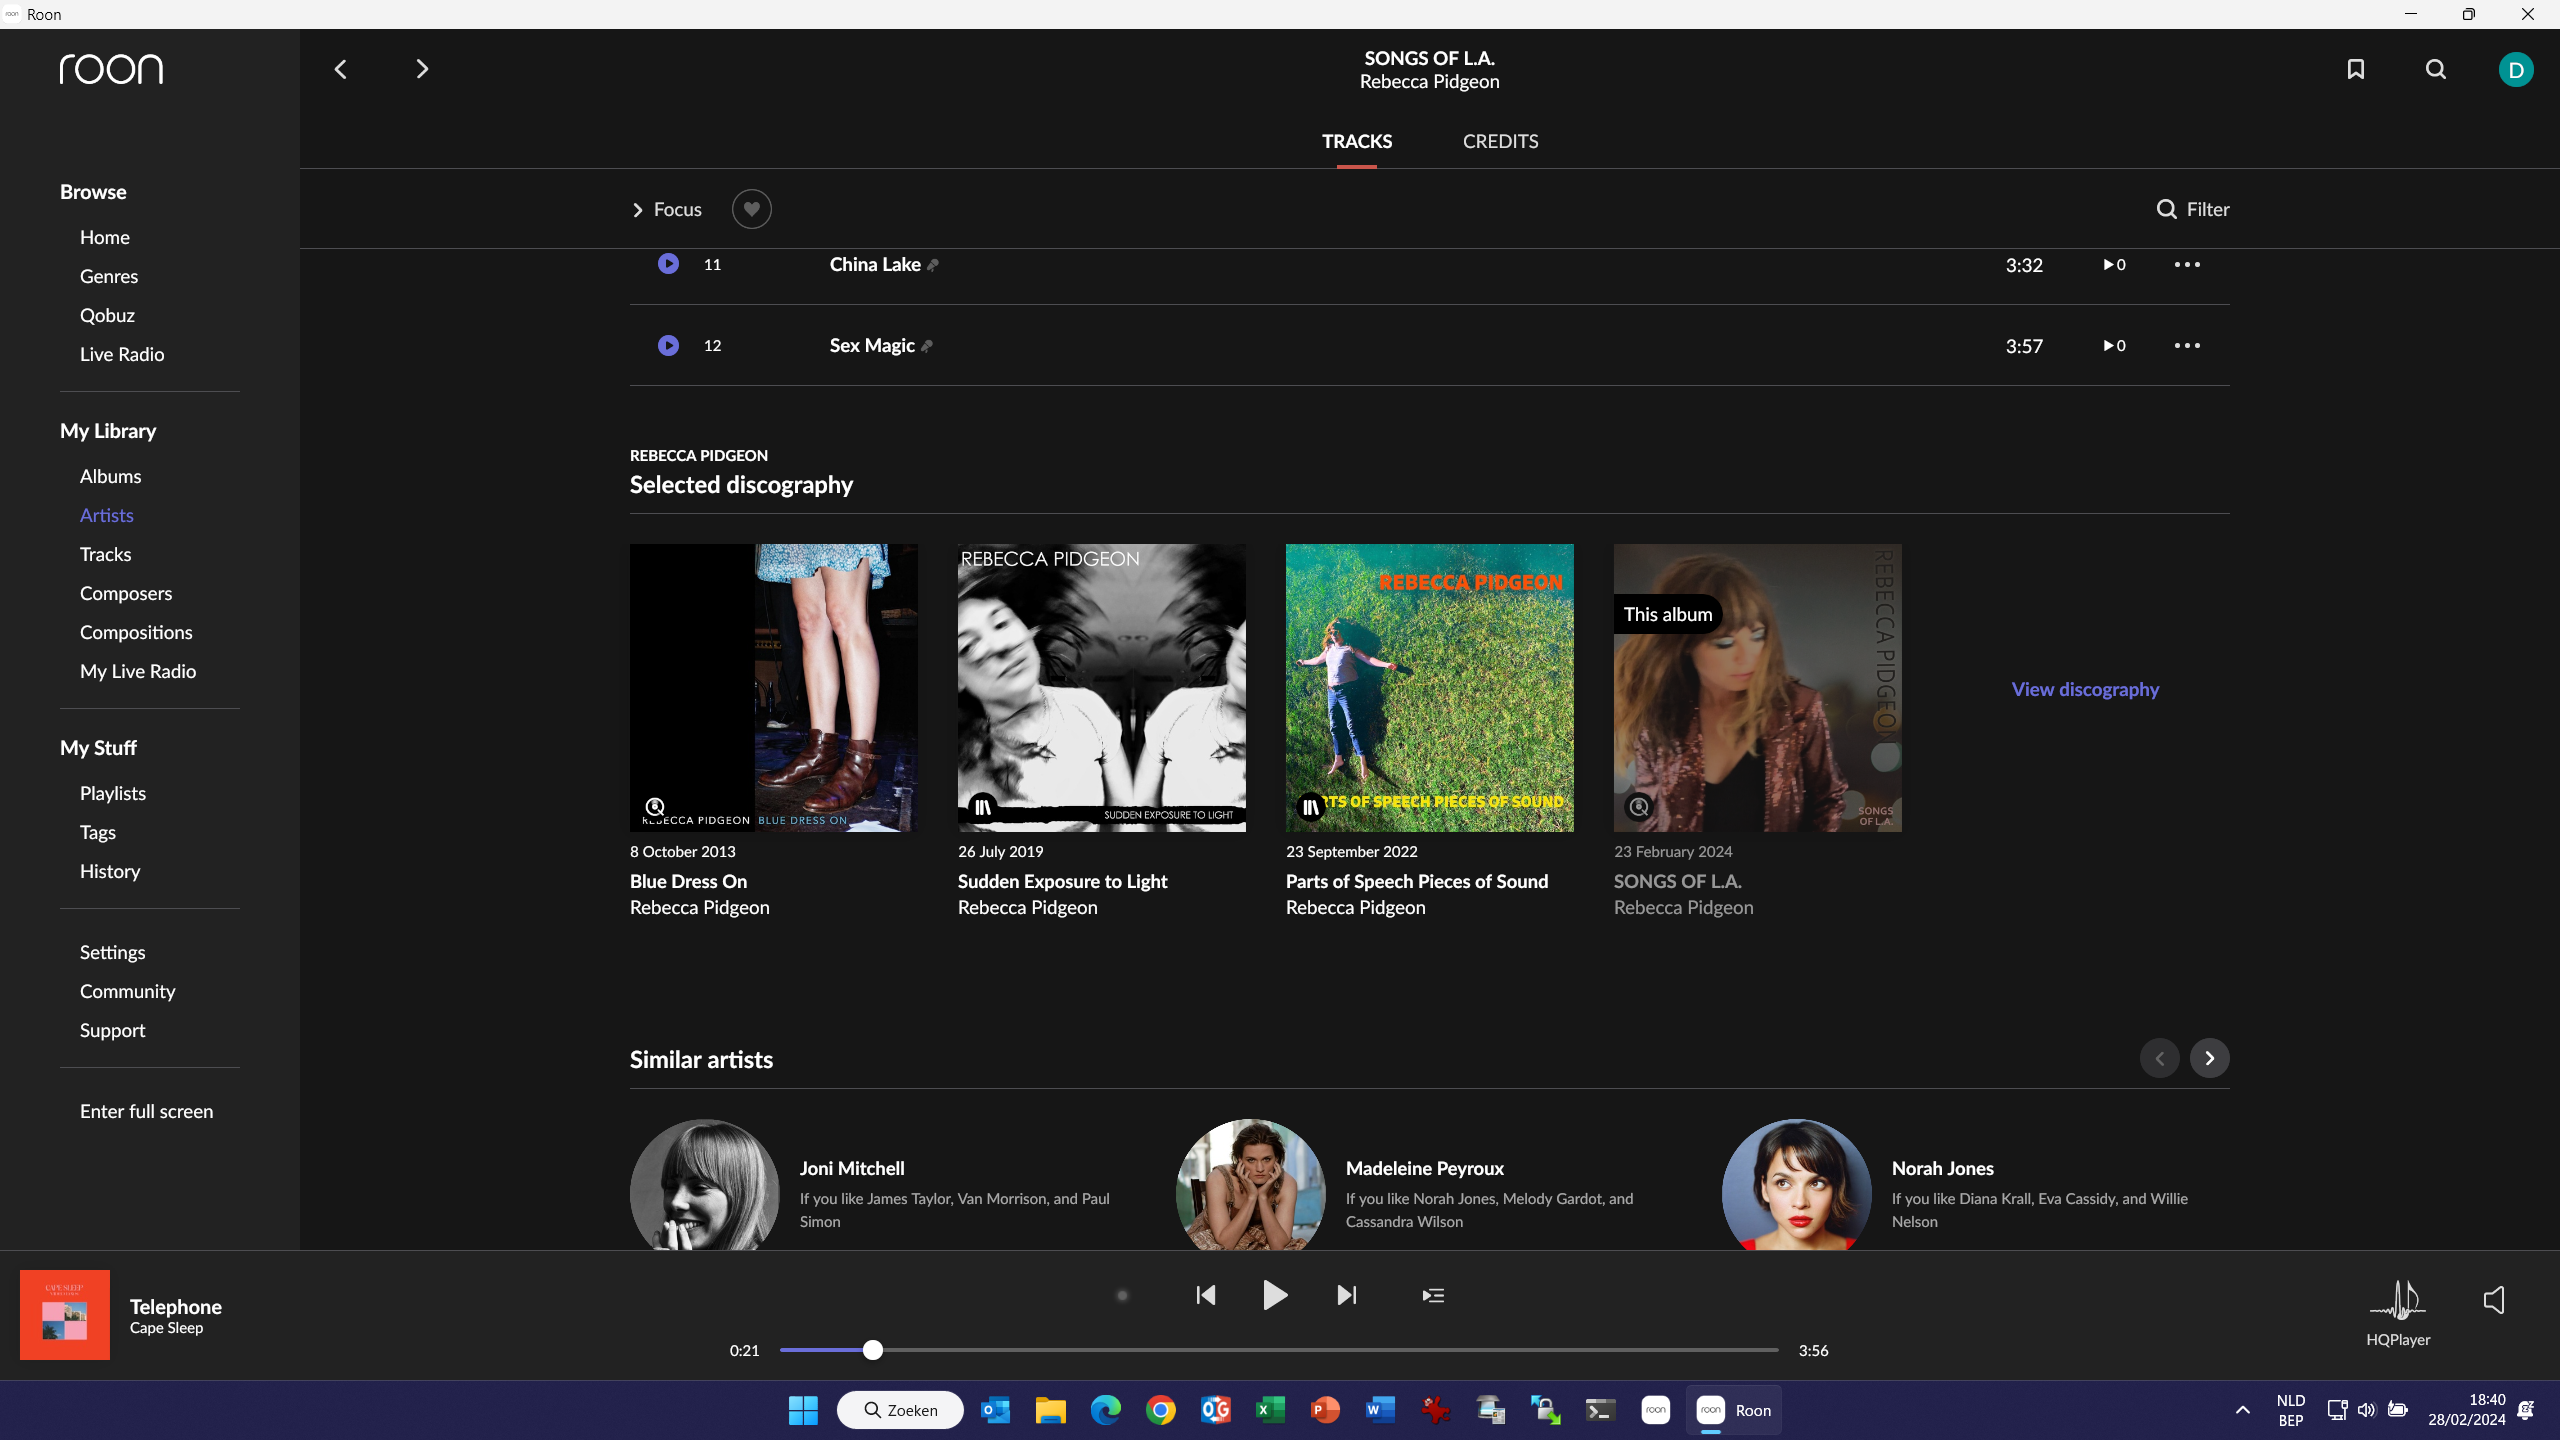Open the Blue Dress On album cover
Viewport: 2560px width, 1440px height.
coord(774,688)
